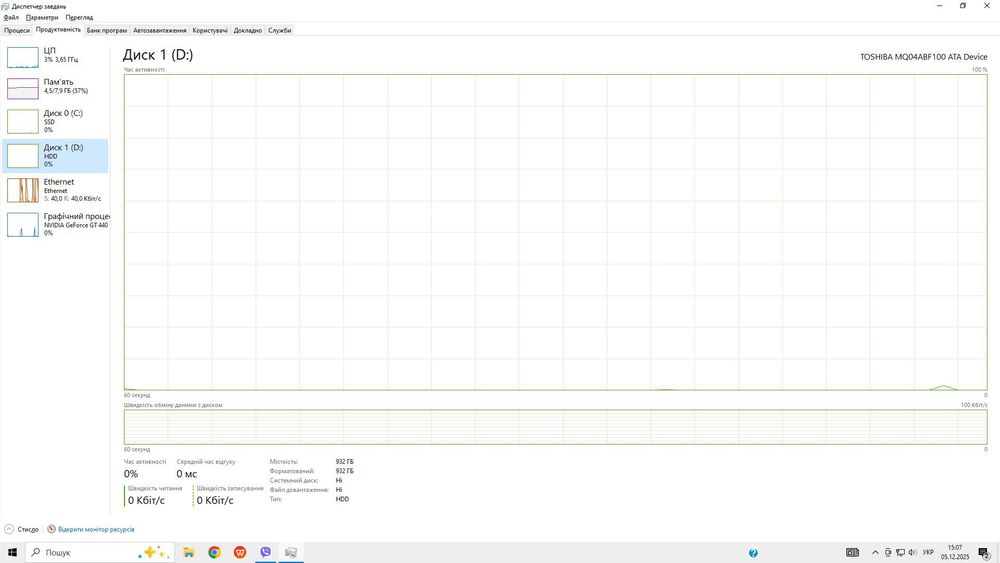
Task: Change input language via УКР indicator
Action: [928, 552]
